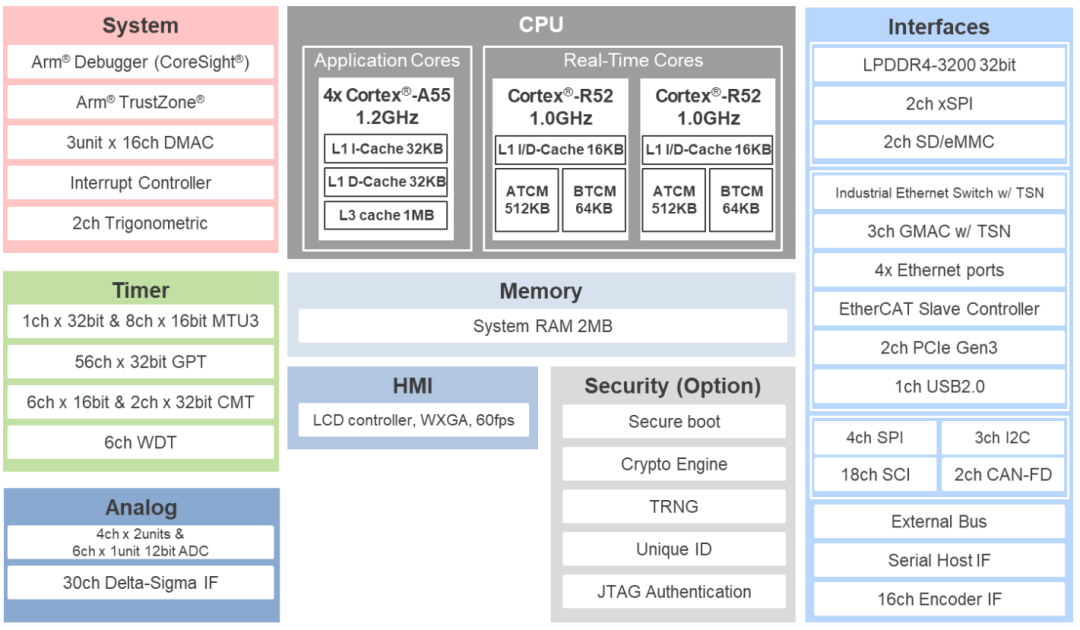Select the System RAM 2MB block
This screenshot has height=630, width=1080.
(x=542, y=326)
